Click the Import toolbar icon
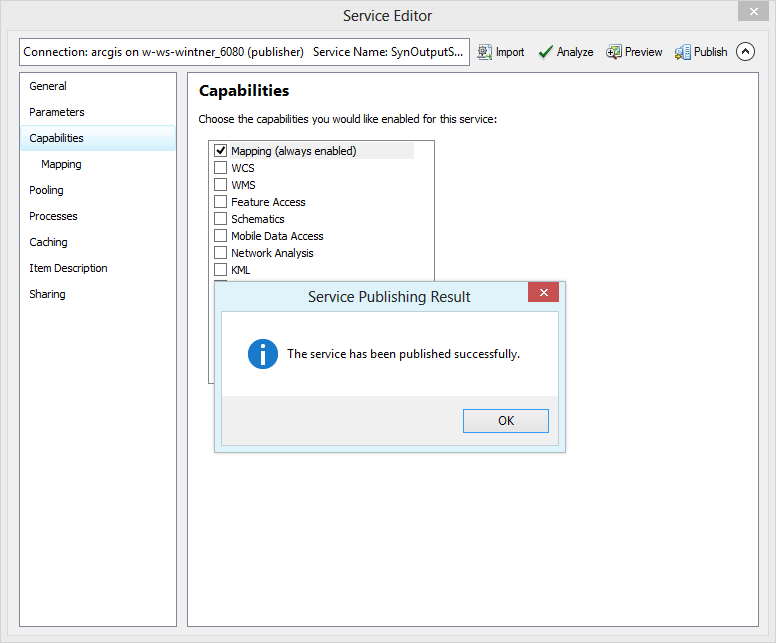The width and height of the screenshot is (776, 643). [485, 52]
